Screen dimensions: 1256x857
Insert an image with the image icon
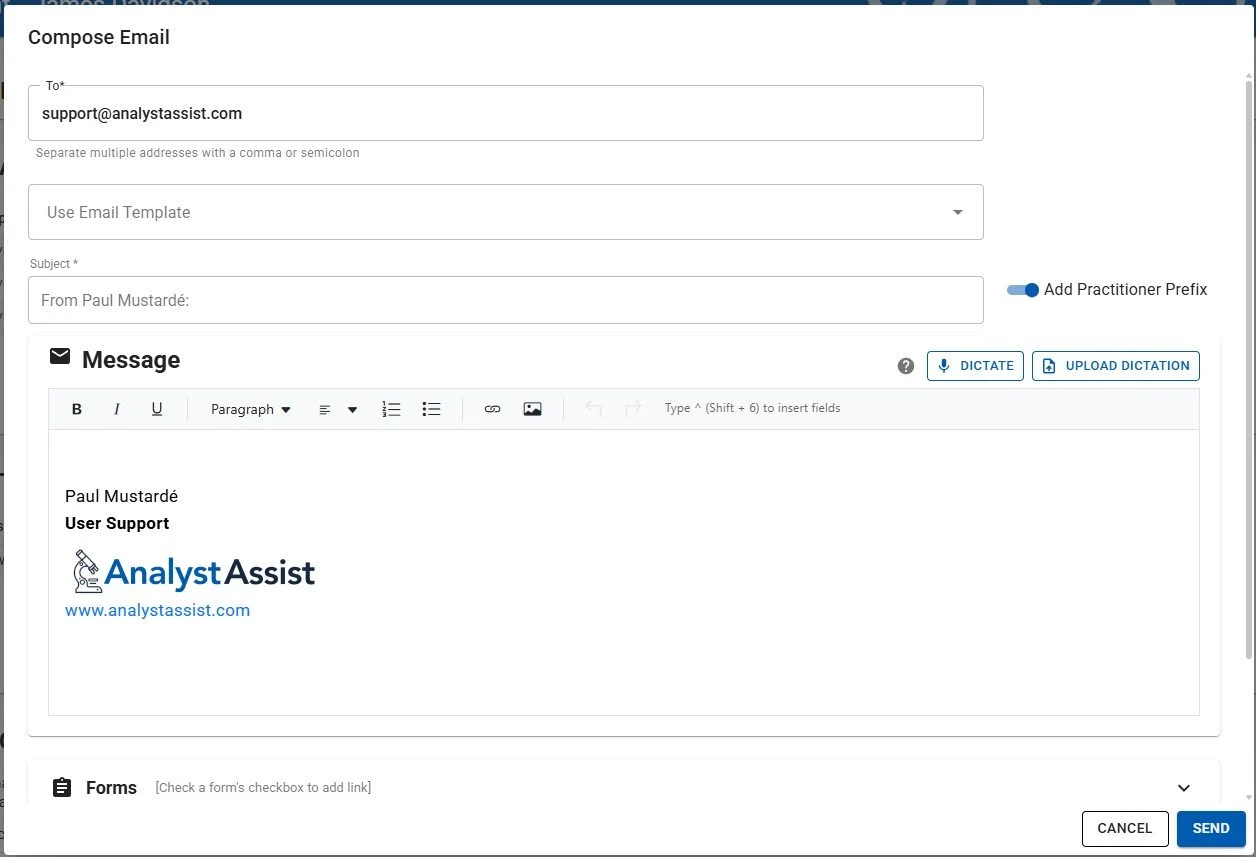click(532, 409)
